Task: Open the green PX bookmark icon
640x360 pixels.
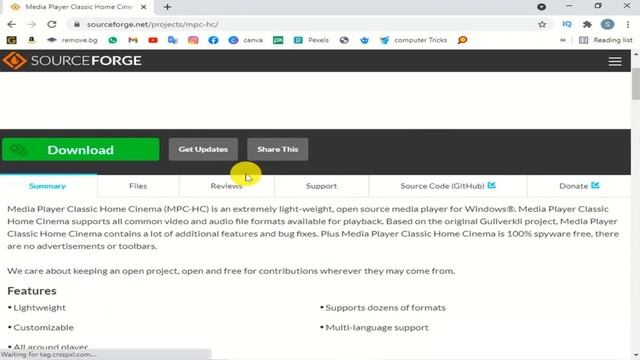Action: coord(278,40)
